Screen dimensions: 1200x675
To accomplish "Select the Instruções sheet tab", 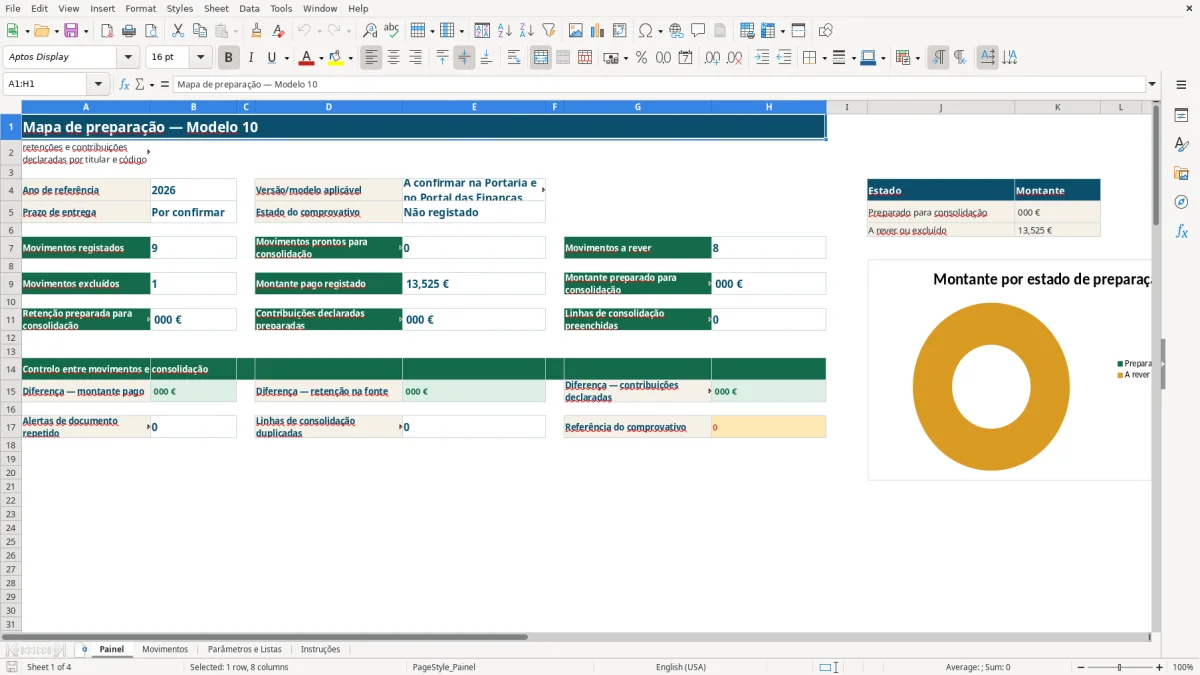I will 321,649.
